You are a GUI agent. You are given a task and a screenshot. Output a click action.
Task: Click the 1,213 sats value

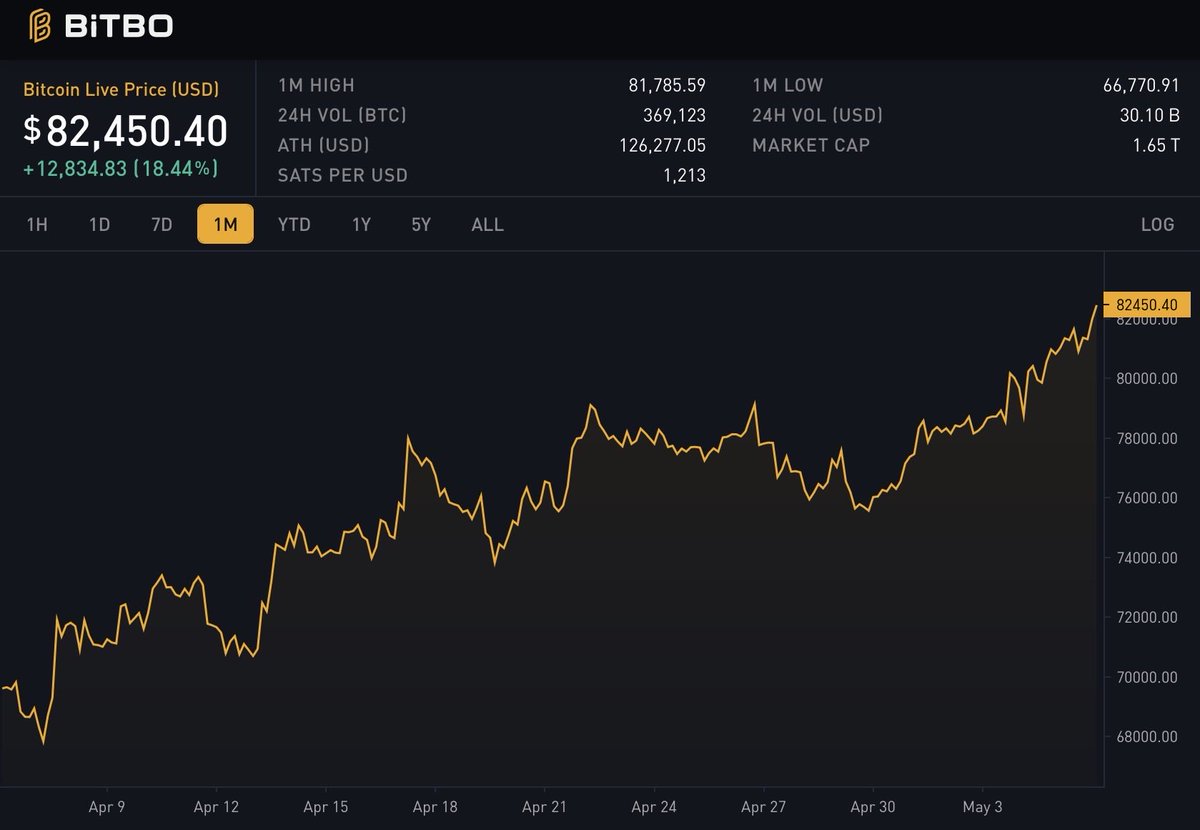[684, 175]
